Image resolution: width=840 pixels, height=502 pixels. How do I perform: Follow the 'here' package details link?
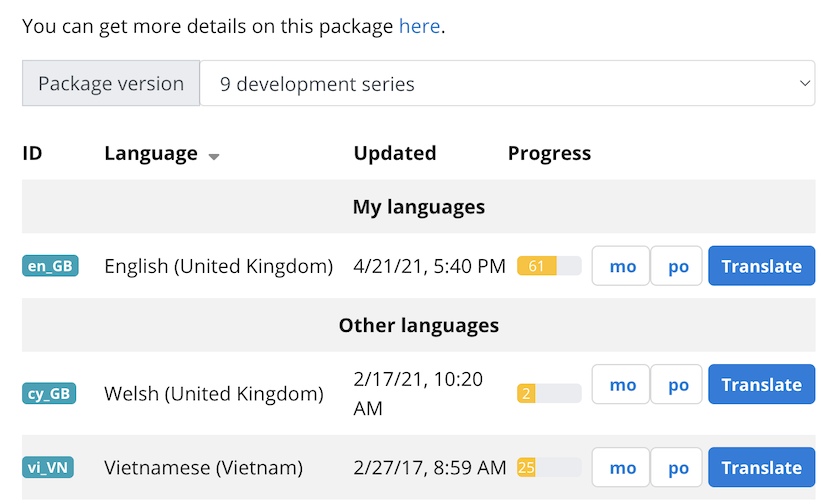(x=419, y=26)
